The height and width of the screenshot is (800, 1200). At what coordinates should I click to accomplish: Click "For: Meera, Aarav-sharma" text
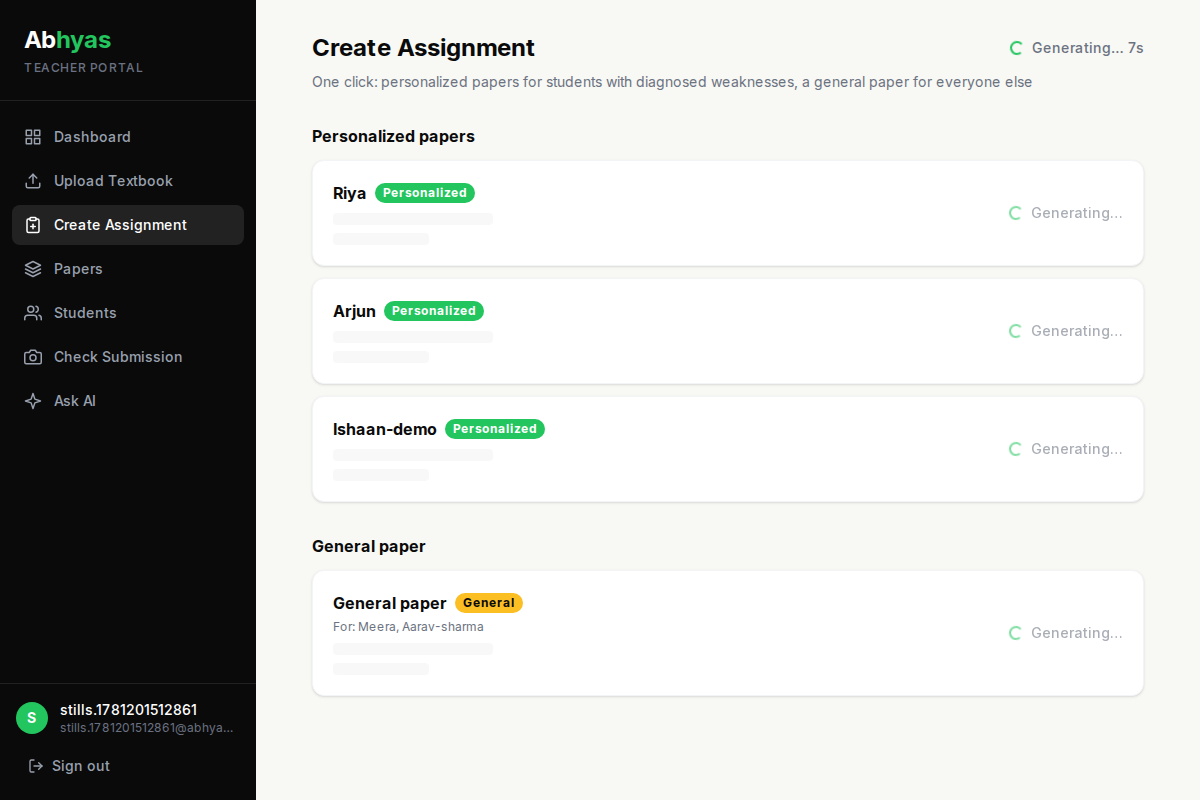click(408, 627)
